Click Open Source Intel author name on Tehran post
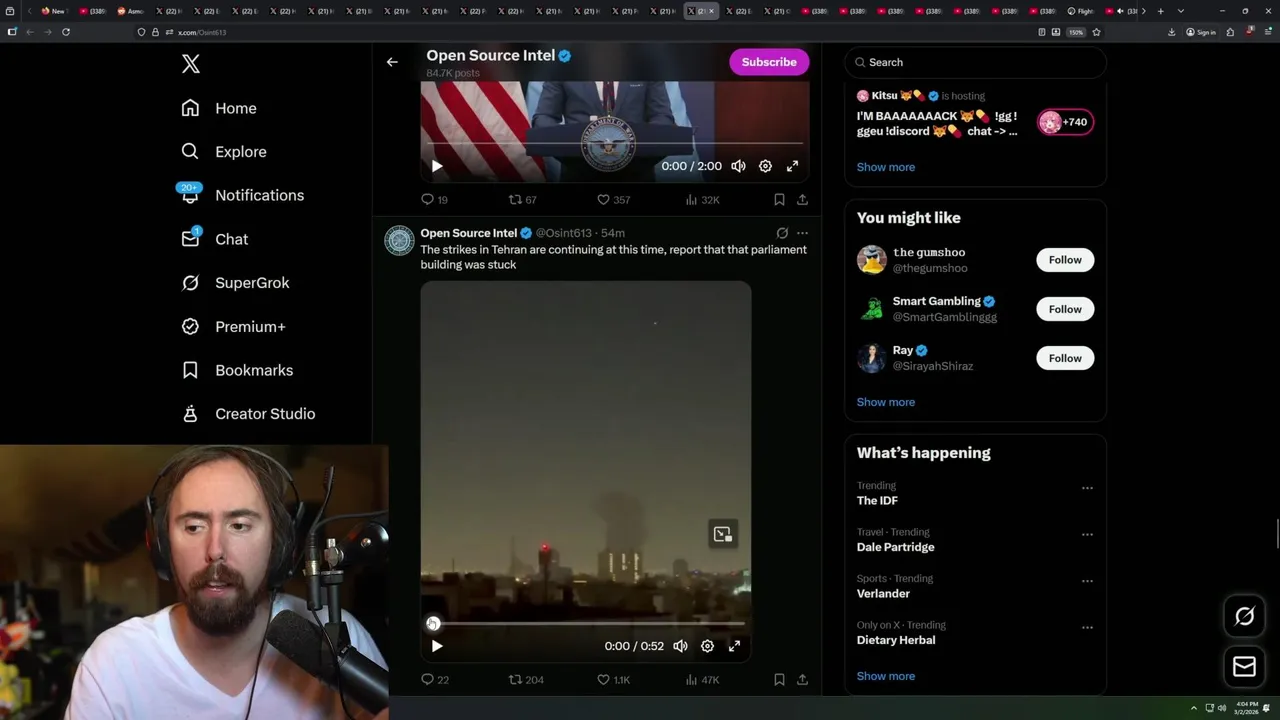Screen dimensions: 1280x720 469,233
